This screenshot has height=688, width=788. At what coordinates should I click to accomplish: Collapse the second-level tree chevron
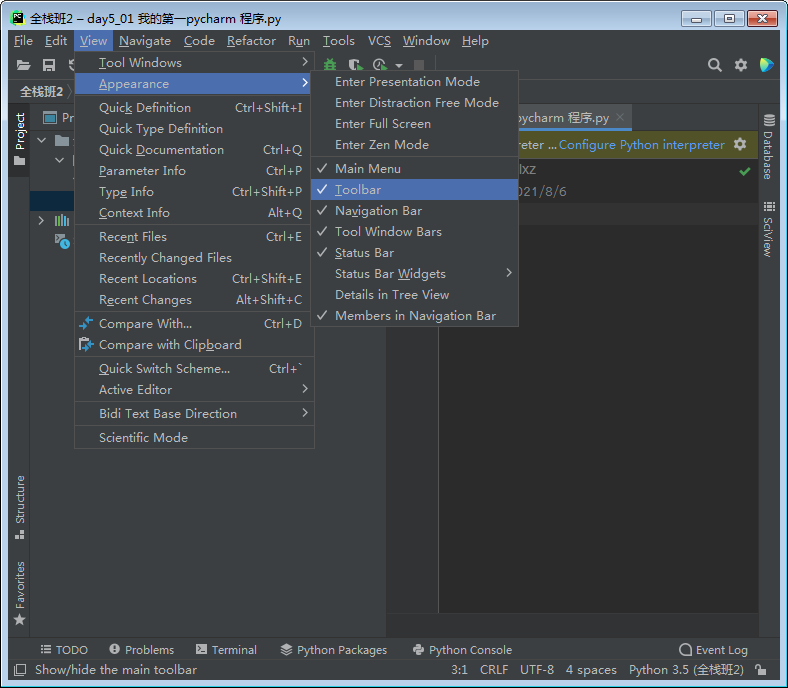coord(60,160)
